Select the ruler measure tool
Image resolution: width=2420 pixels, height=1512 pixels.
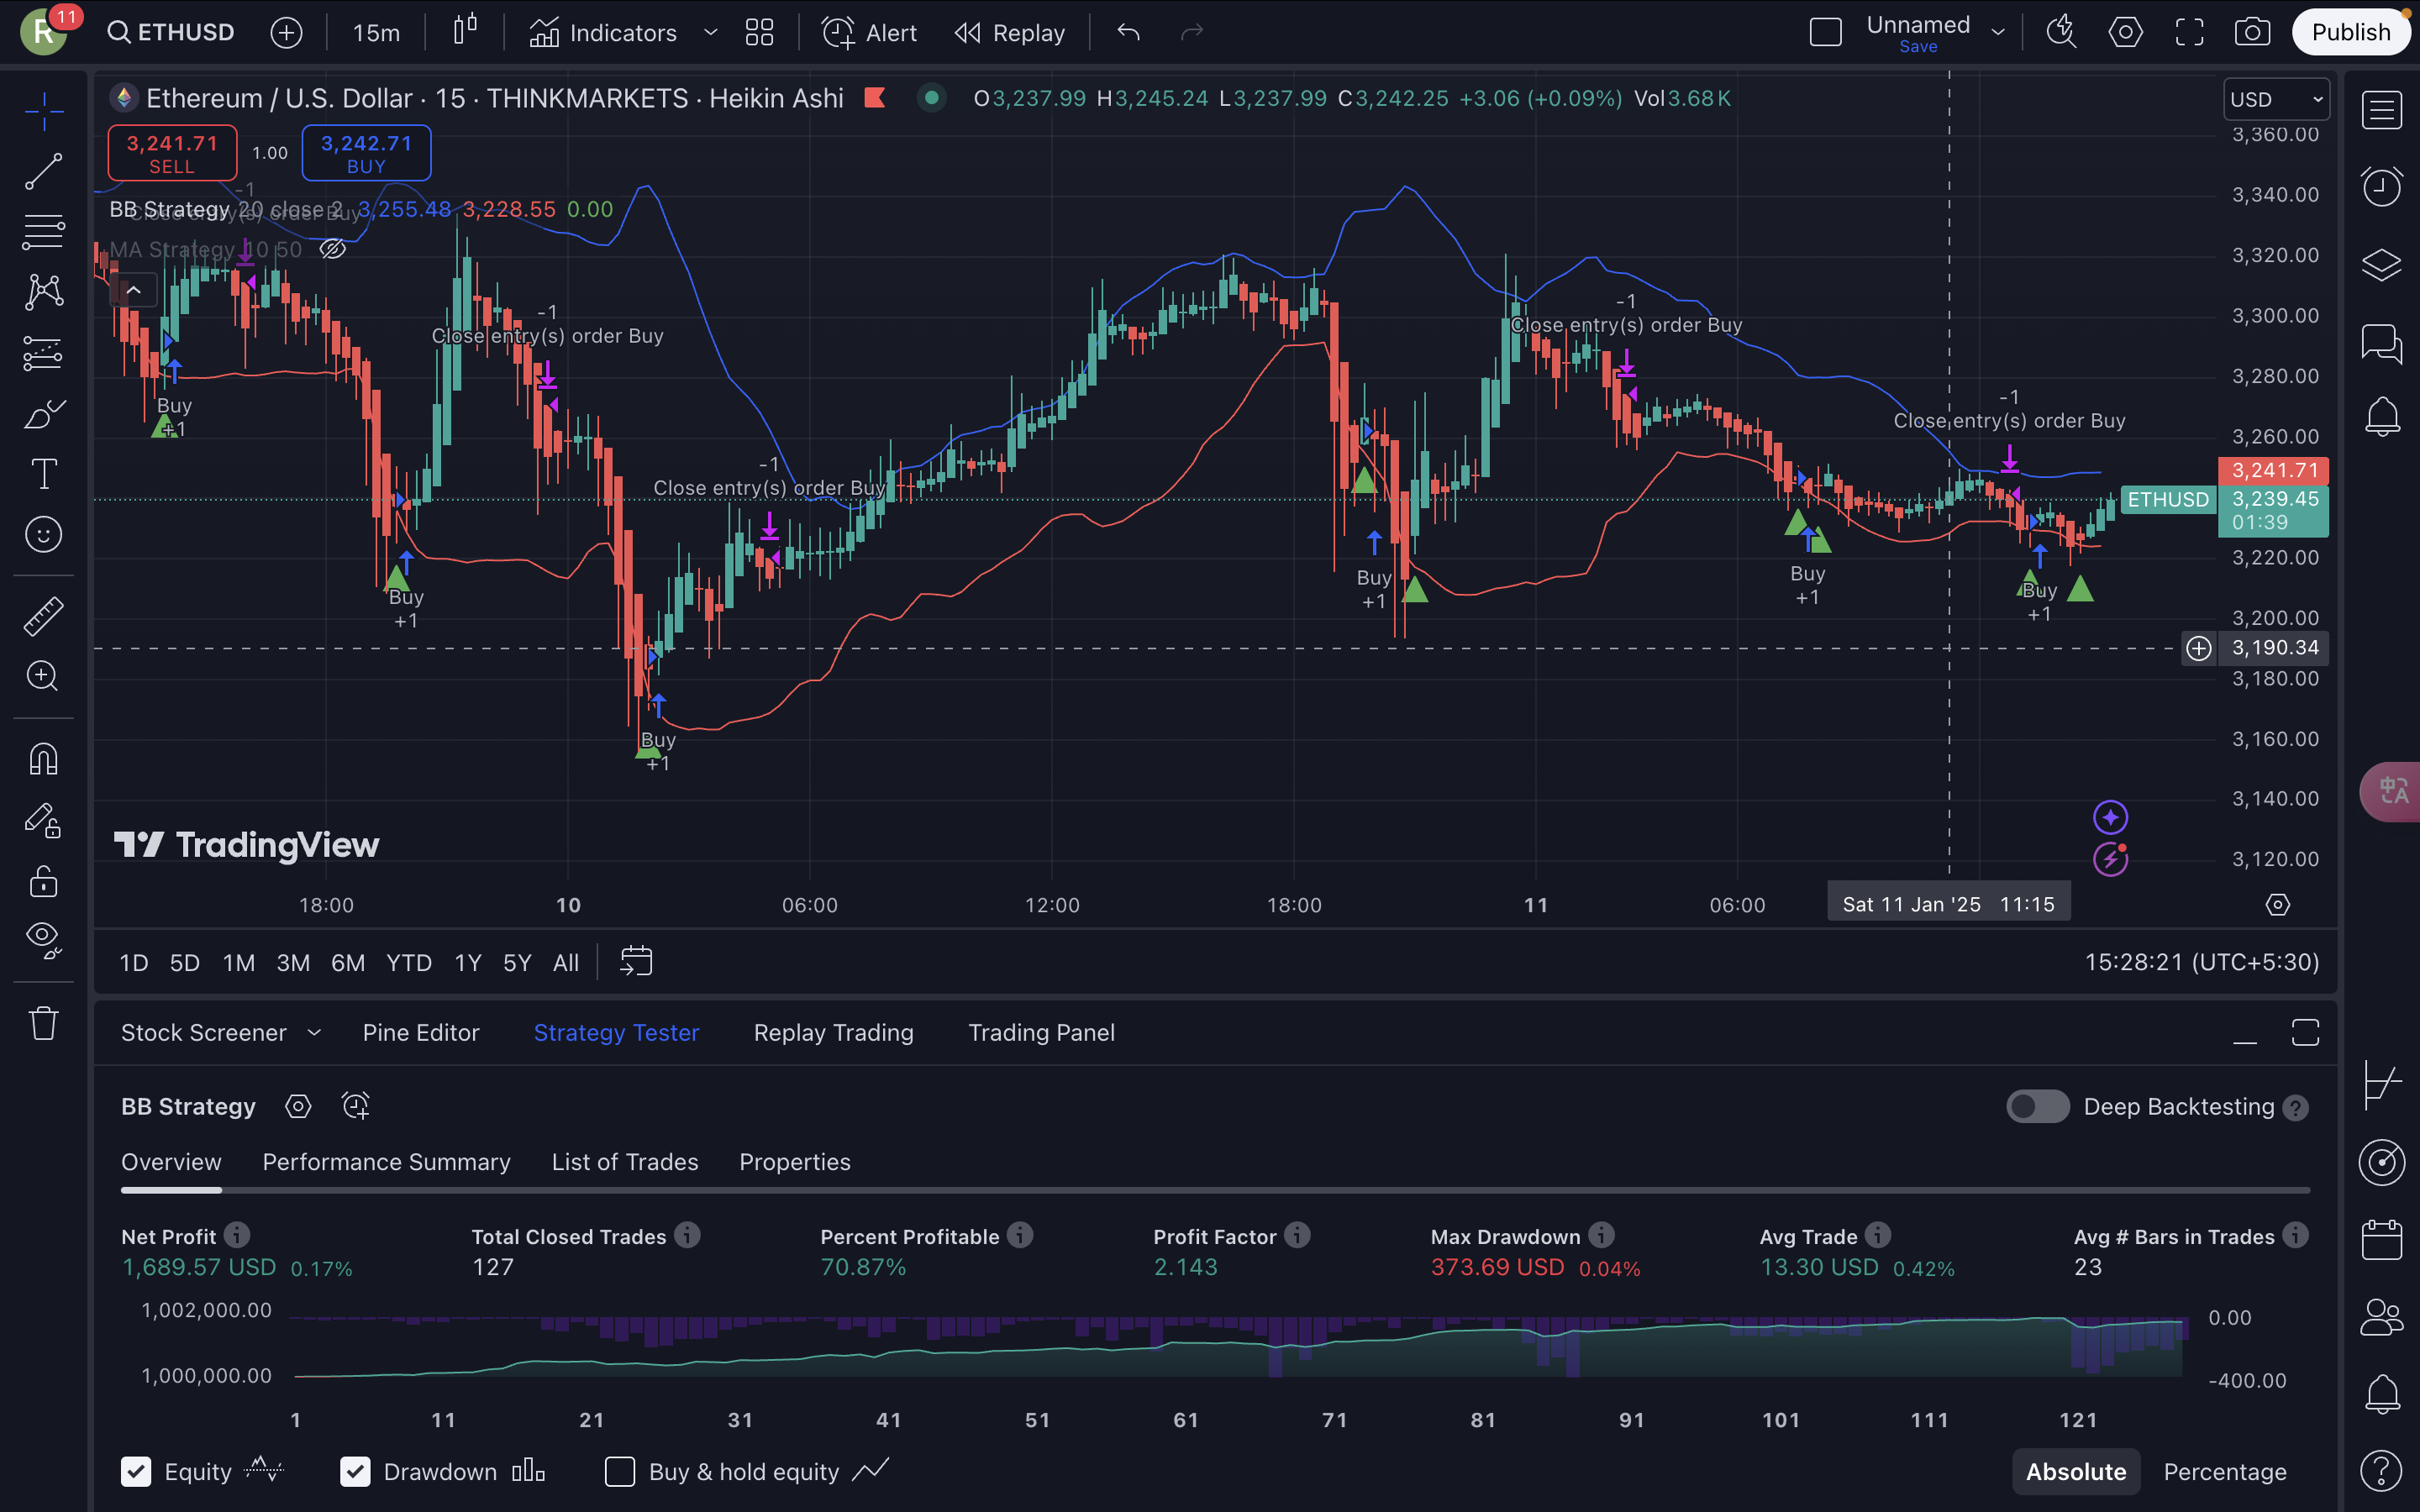(x=43, y=616)
